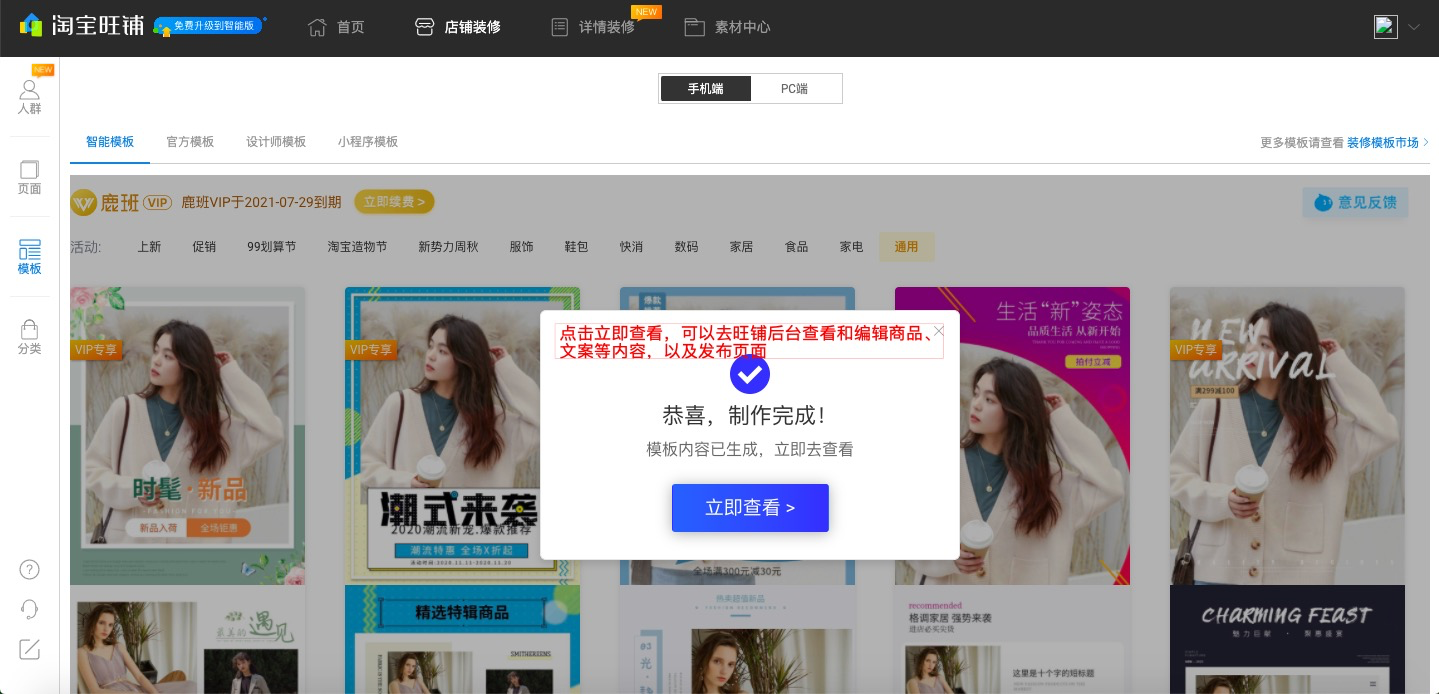Filter templates by 淘宝造物节
The image size is (1439, 694).
tap(357, 246)
